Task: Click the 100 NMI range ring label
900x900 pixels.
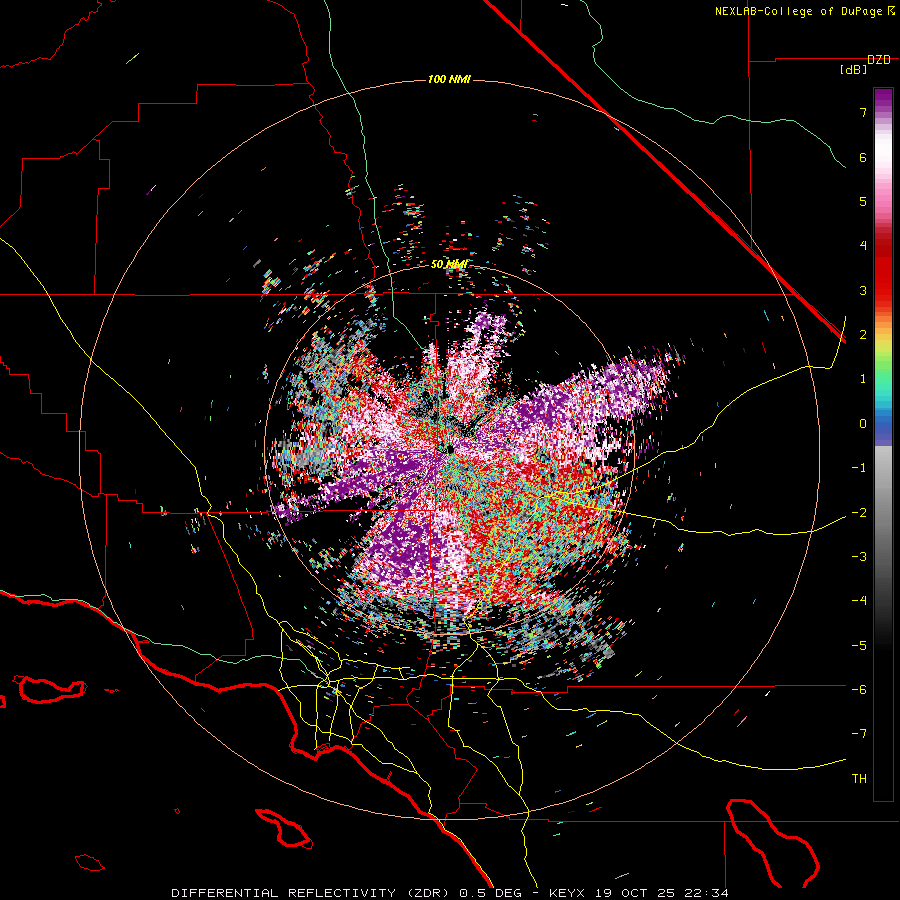Action: point(449,79)
